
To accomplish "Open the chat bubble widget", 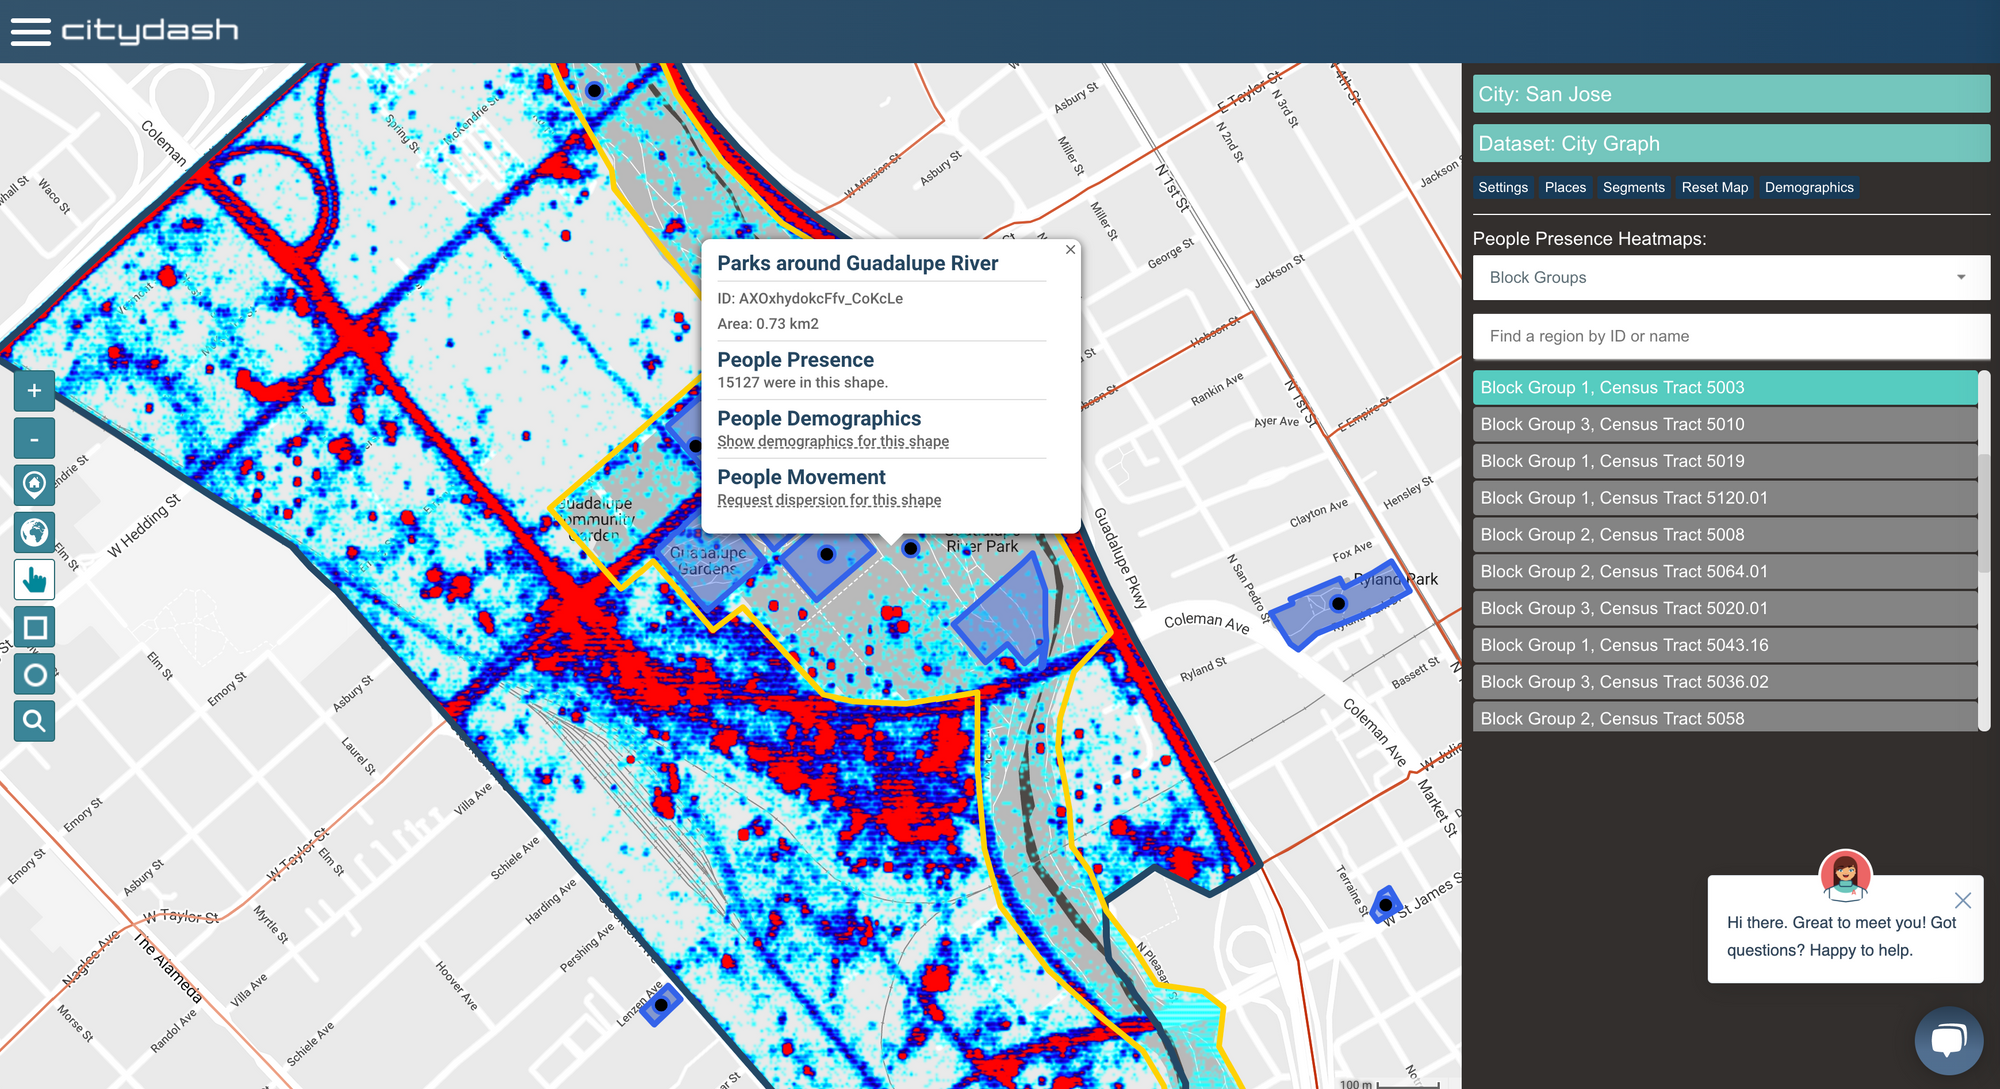I will pos(1947,1041).
